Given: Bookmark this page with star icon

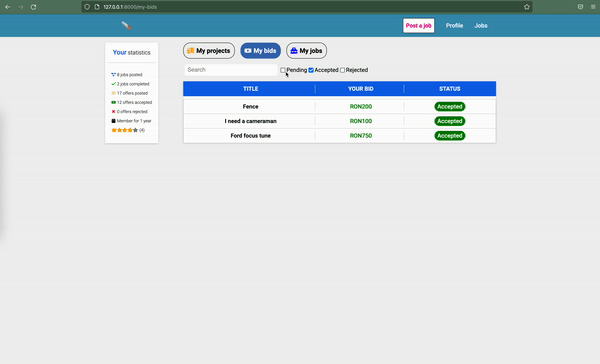Looking at the screenshot, I should click(x=527, y=7).
